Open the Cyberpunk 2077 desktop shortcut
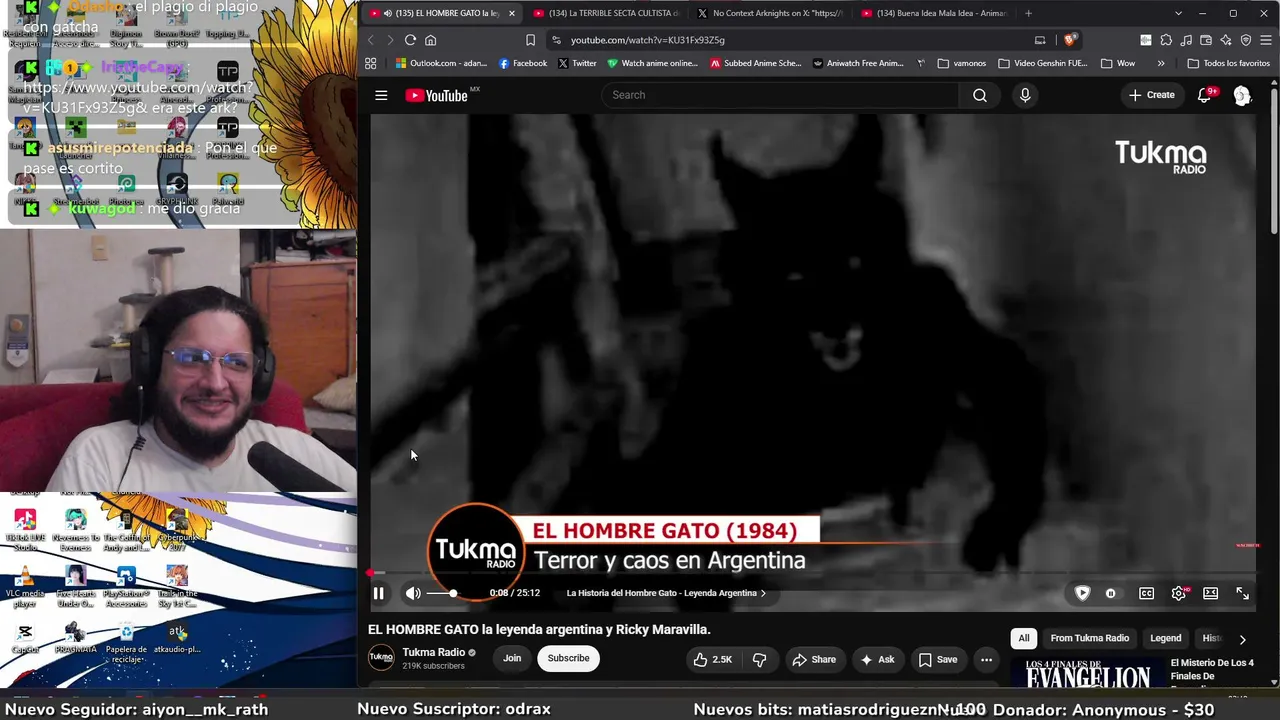 (177, 530)
